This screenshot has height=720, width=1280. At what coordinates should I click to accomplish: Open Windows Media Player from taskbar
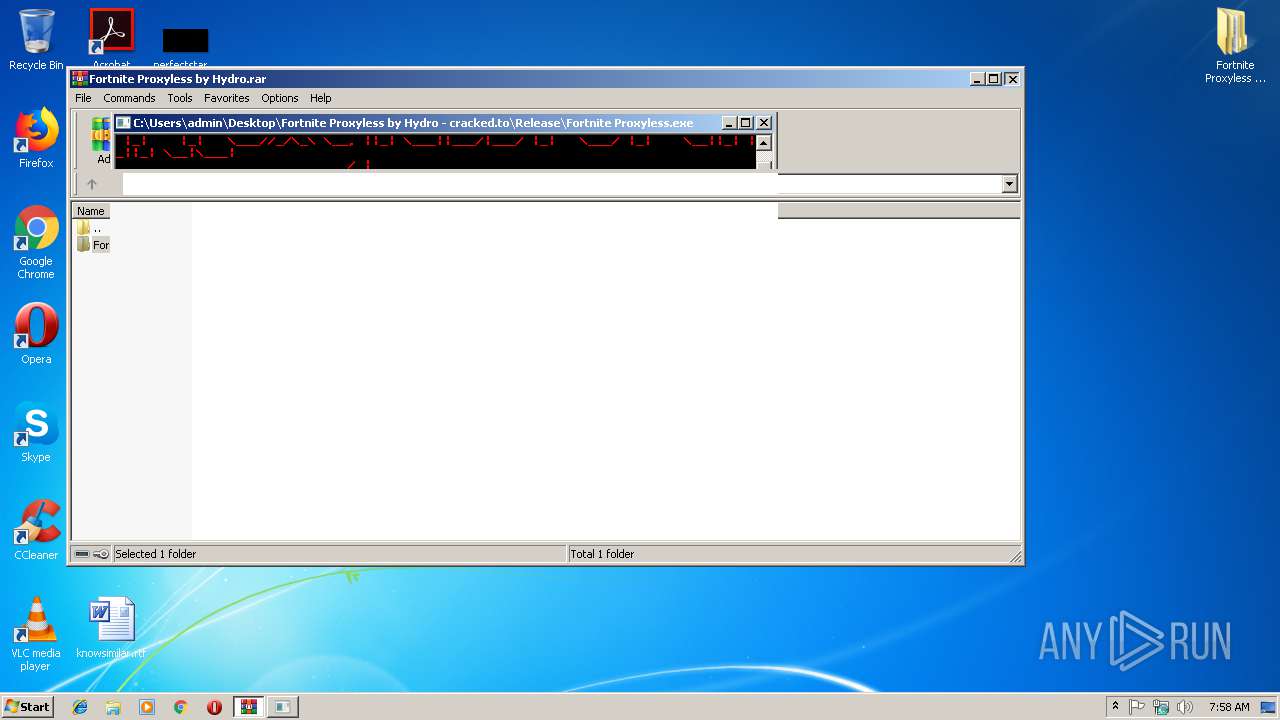click(147, 707)
